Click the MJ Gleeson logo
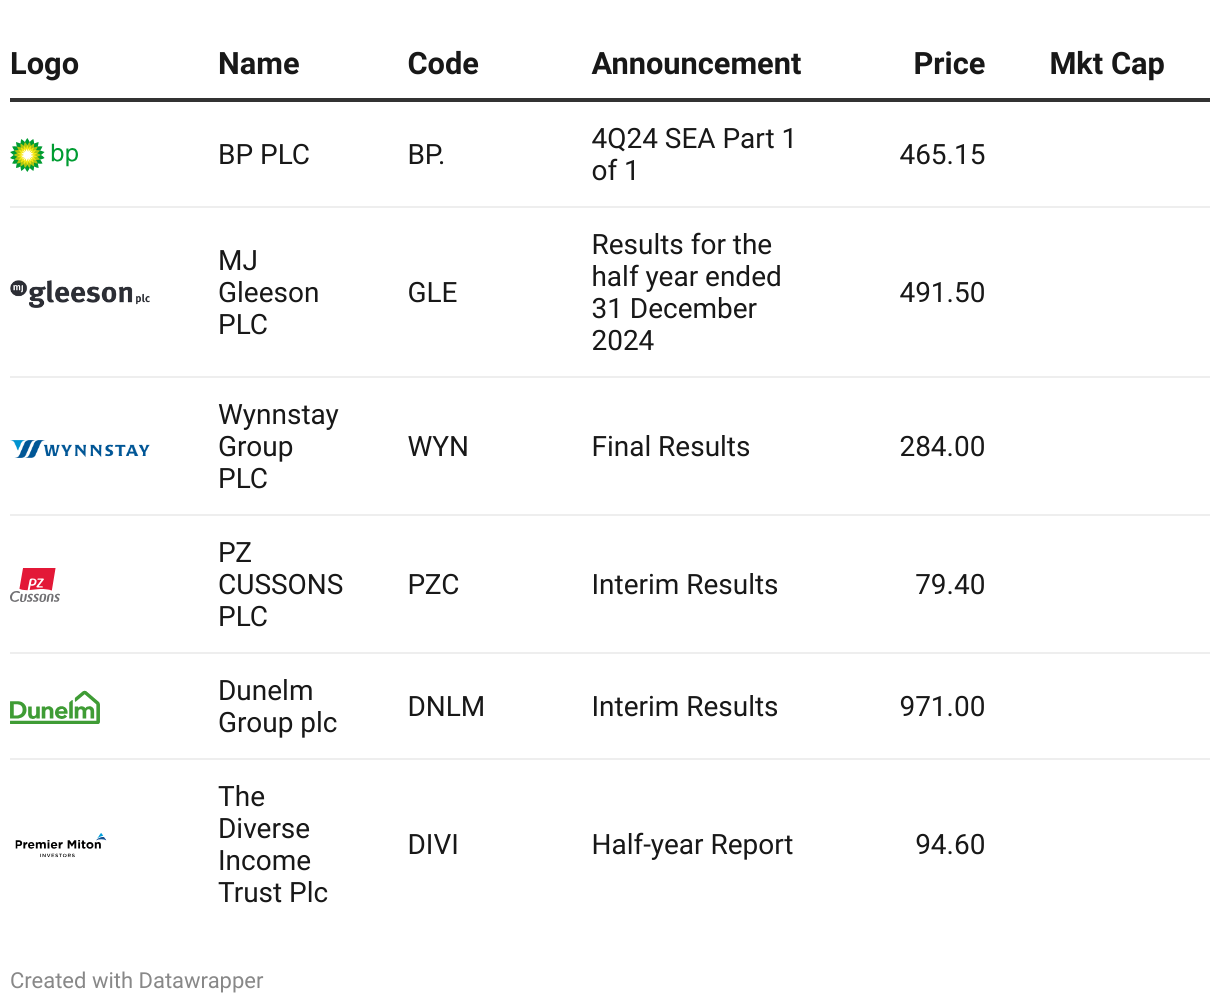The height and width of the screenshot is (1004, 1220). click(80, 293)
